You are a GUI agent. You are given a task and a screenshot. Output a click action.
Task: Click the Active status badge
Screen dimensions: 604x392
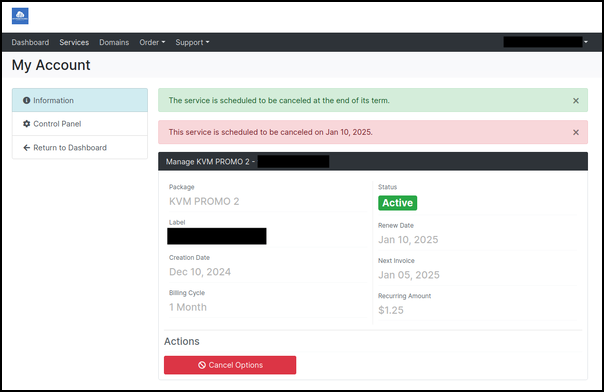coord(398,203)
